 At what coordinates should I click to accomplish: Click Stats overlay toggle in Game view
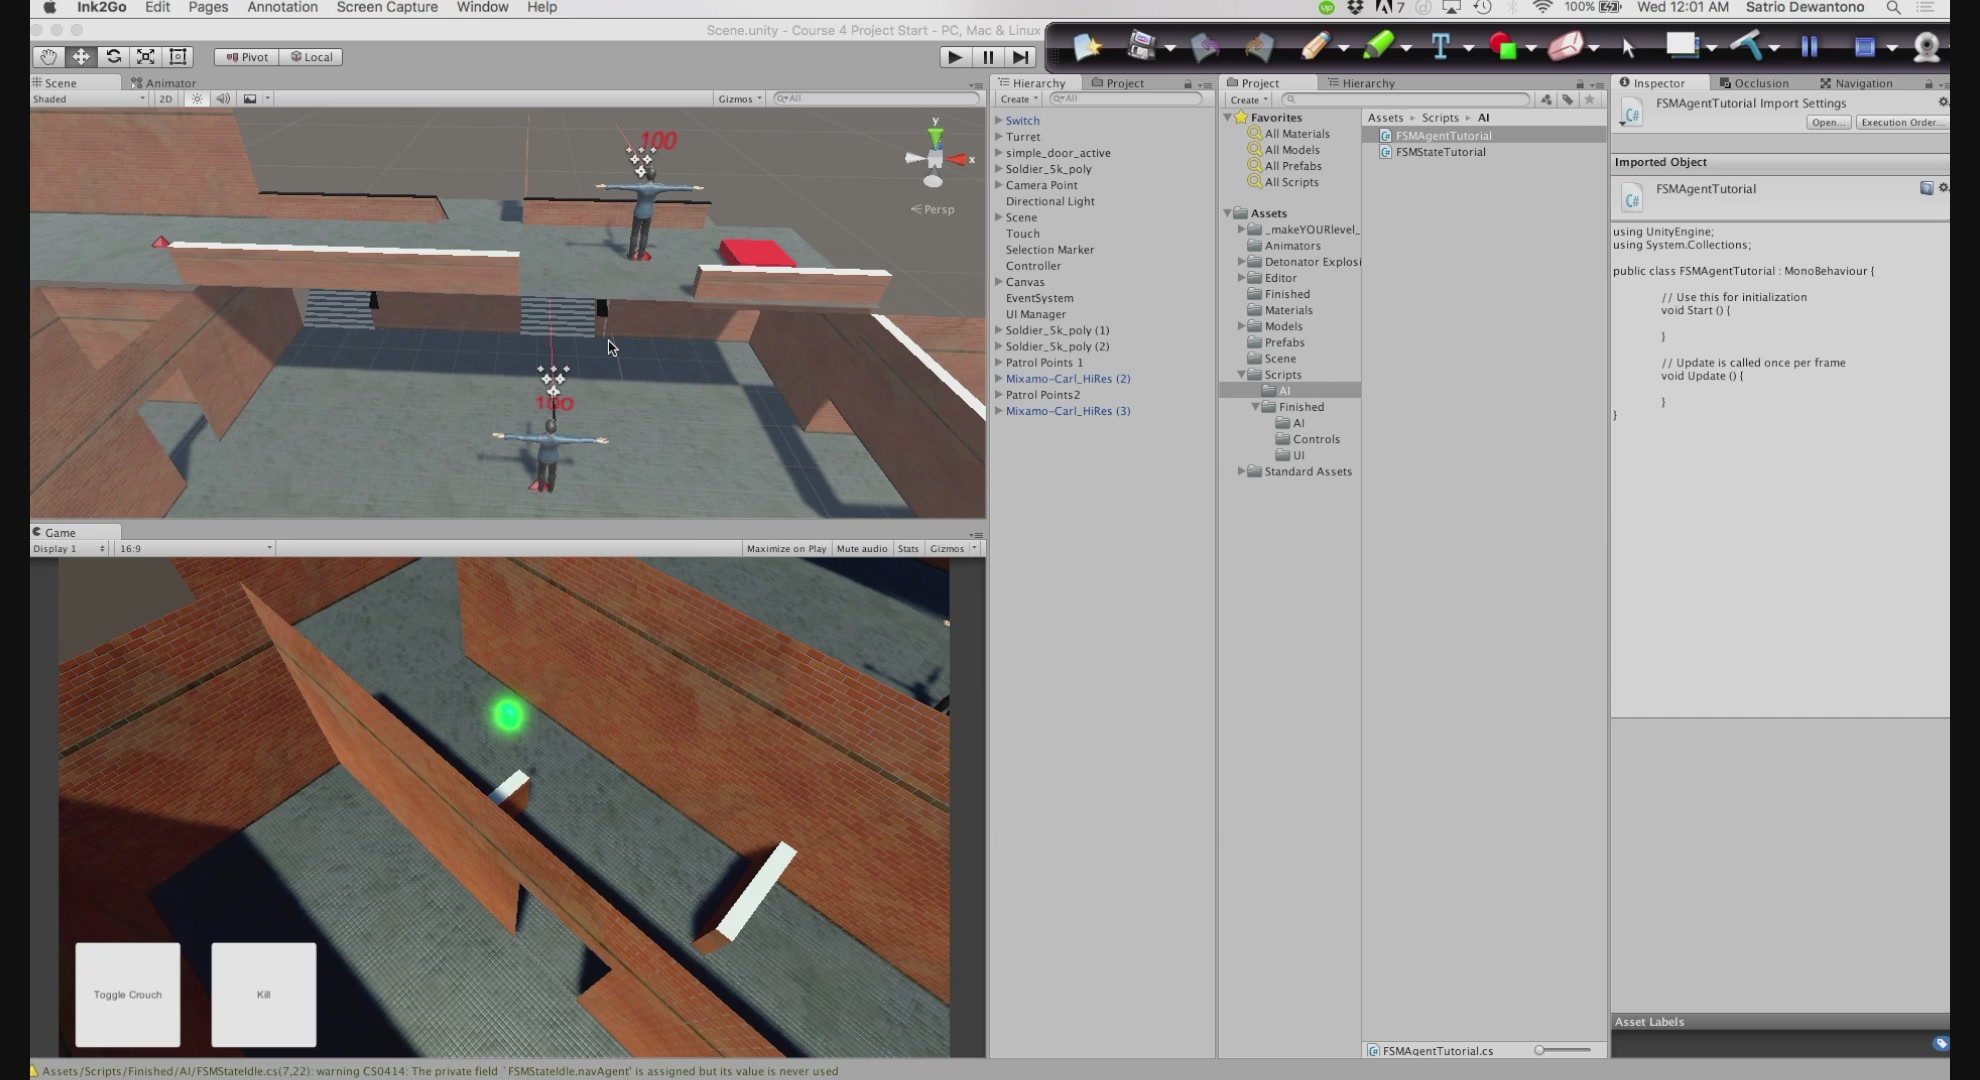pos(908,547)
